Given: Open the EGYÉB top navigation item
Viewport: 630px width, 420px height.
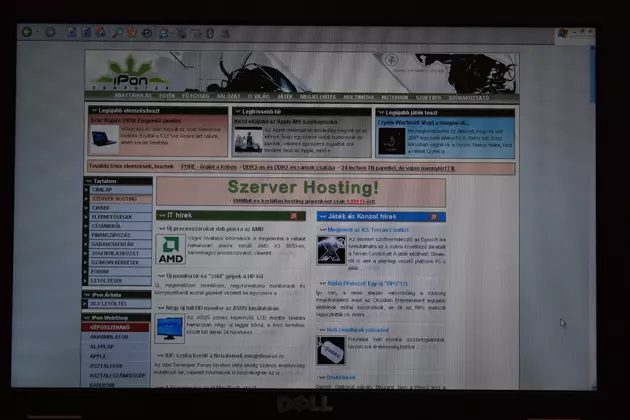Looking at the screenshot, I should click(167, 96).
